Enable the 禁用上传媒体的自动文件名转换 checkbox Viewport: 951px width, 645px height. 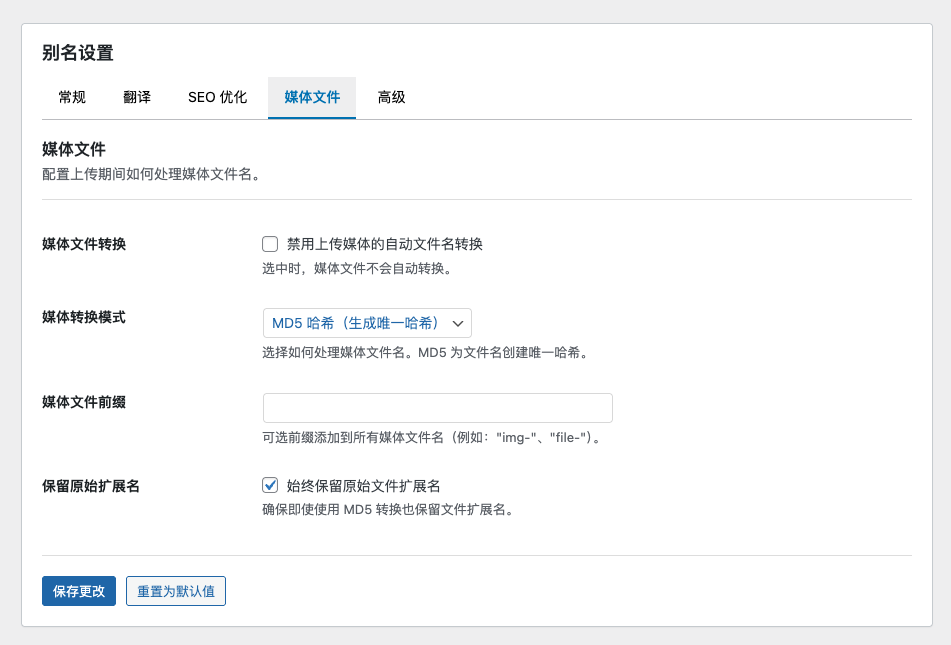[x=270, y=244]
